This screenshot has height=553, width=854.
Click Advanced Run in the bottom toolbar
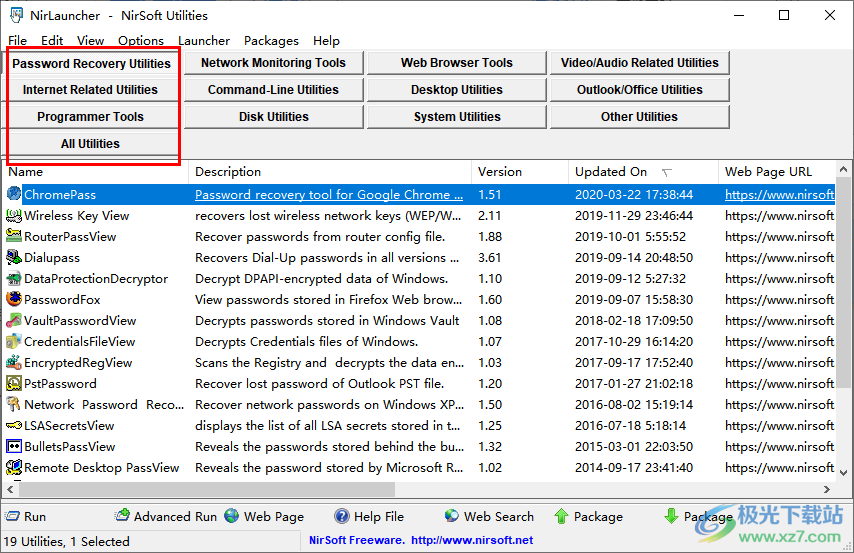(x=166, y=516)
